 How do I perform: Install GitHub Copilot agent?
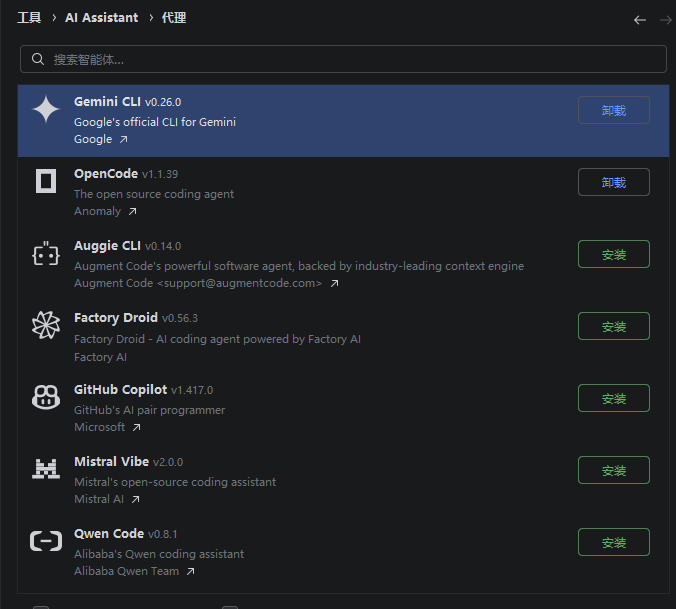coord(613,398)
